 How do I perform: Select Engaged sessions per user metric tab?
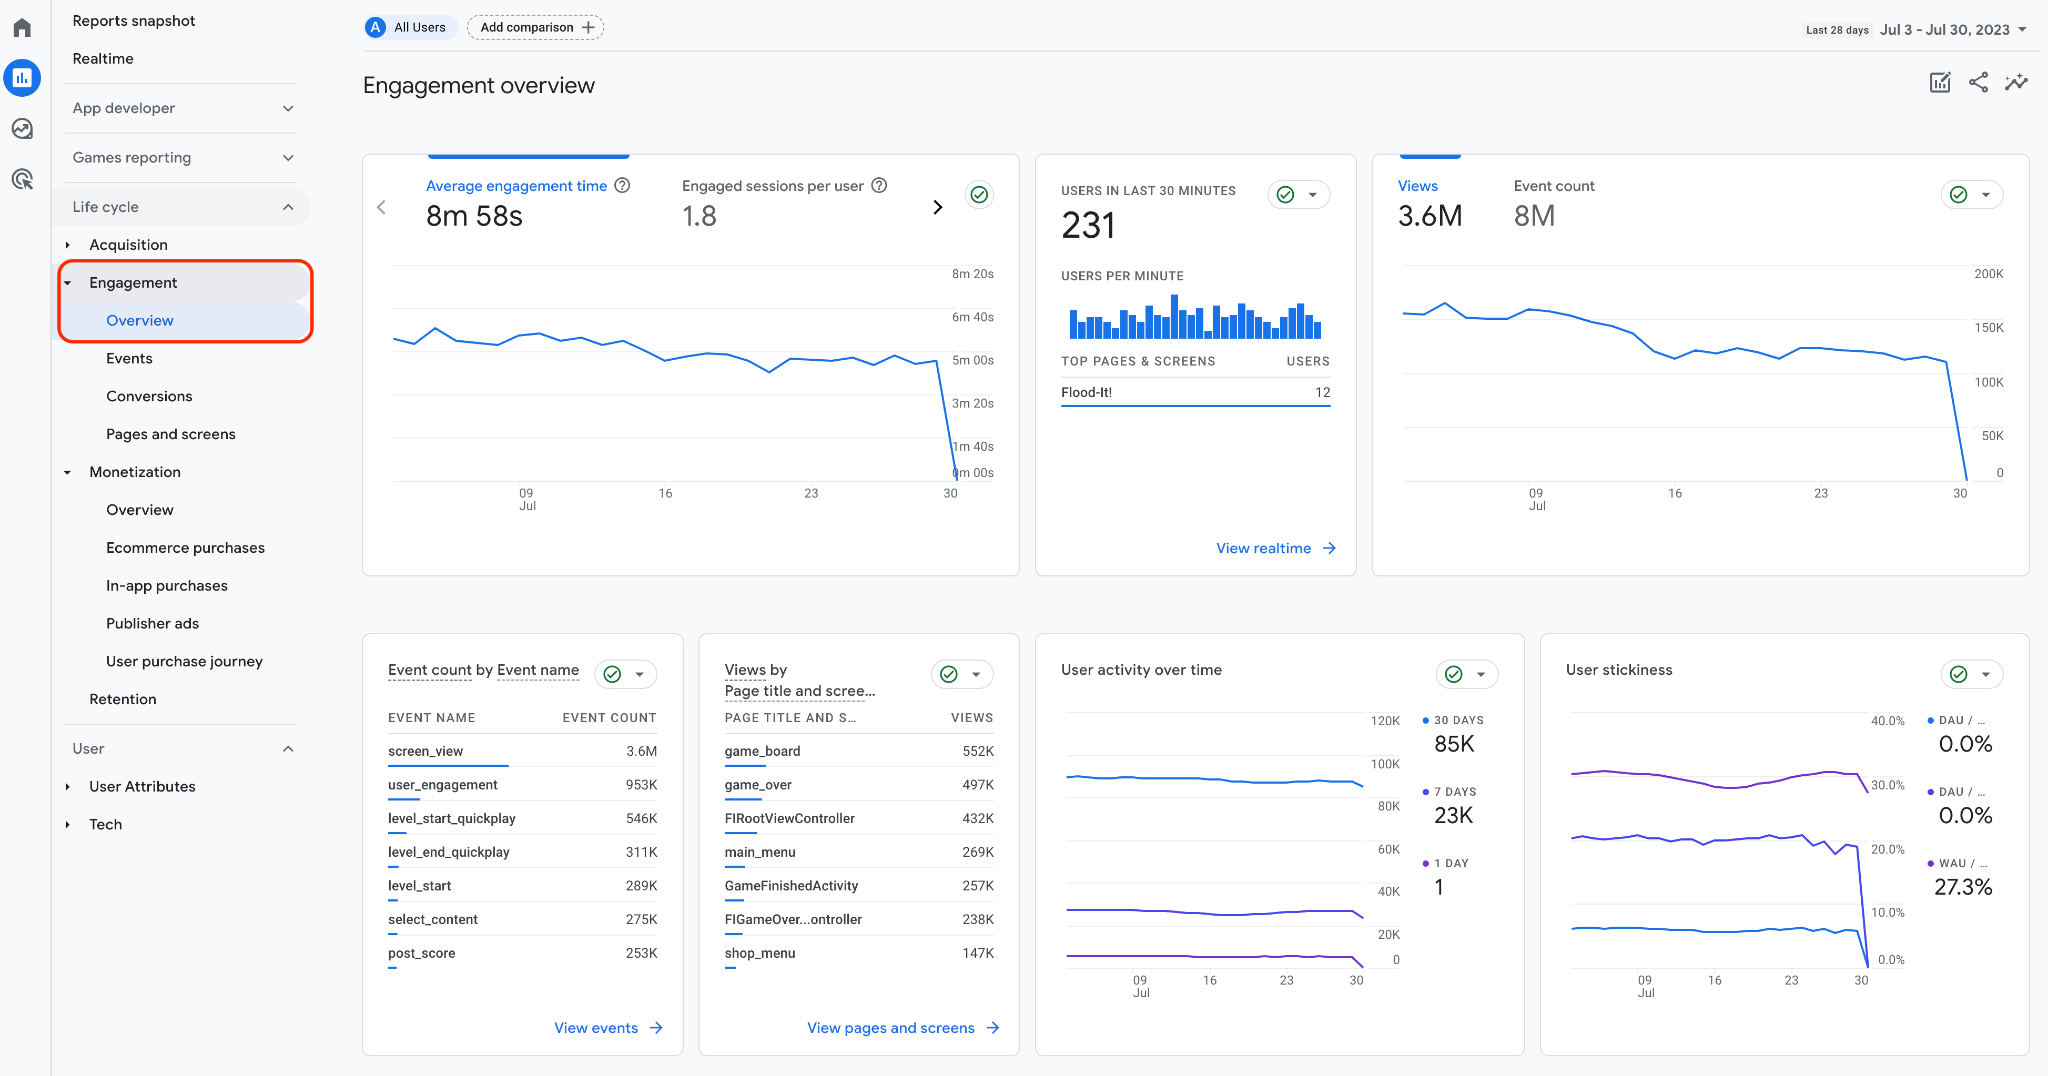click(785, 203)
